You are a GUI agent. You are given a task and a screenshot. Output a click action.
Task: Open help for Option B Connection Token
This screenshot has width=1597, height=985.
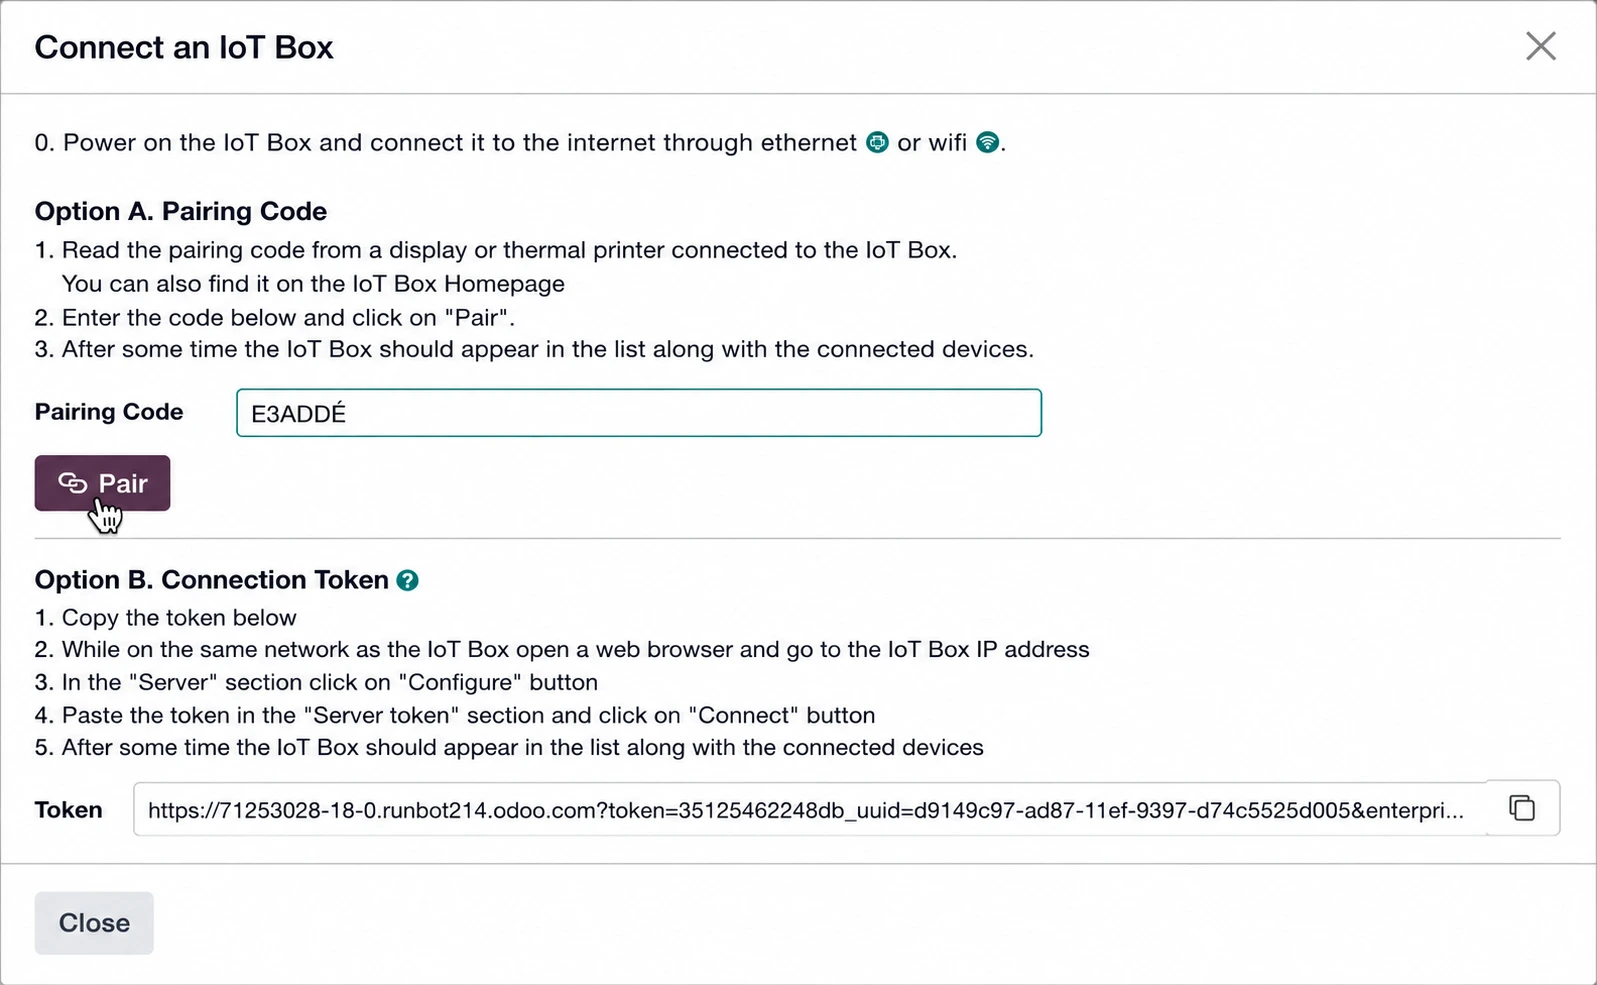(x=407, y=580)
